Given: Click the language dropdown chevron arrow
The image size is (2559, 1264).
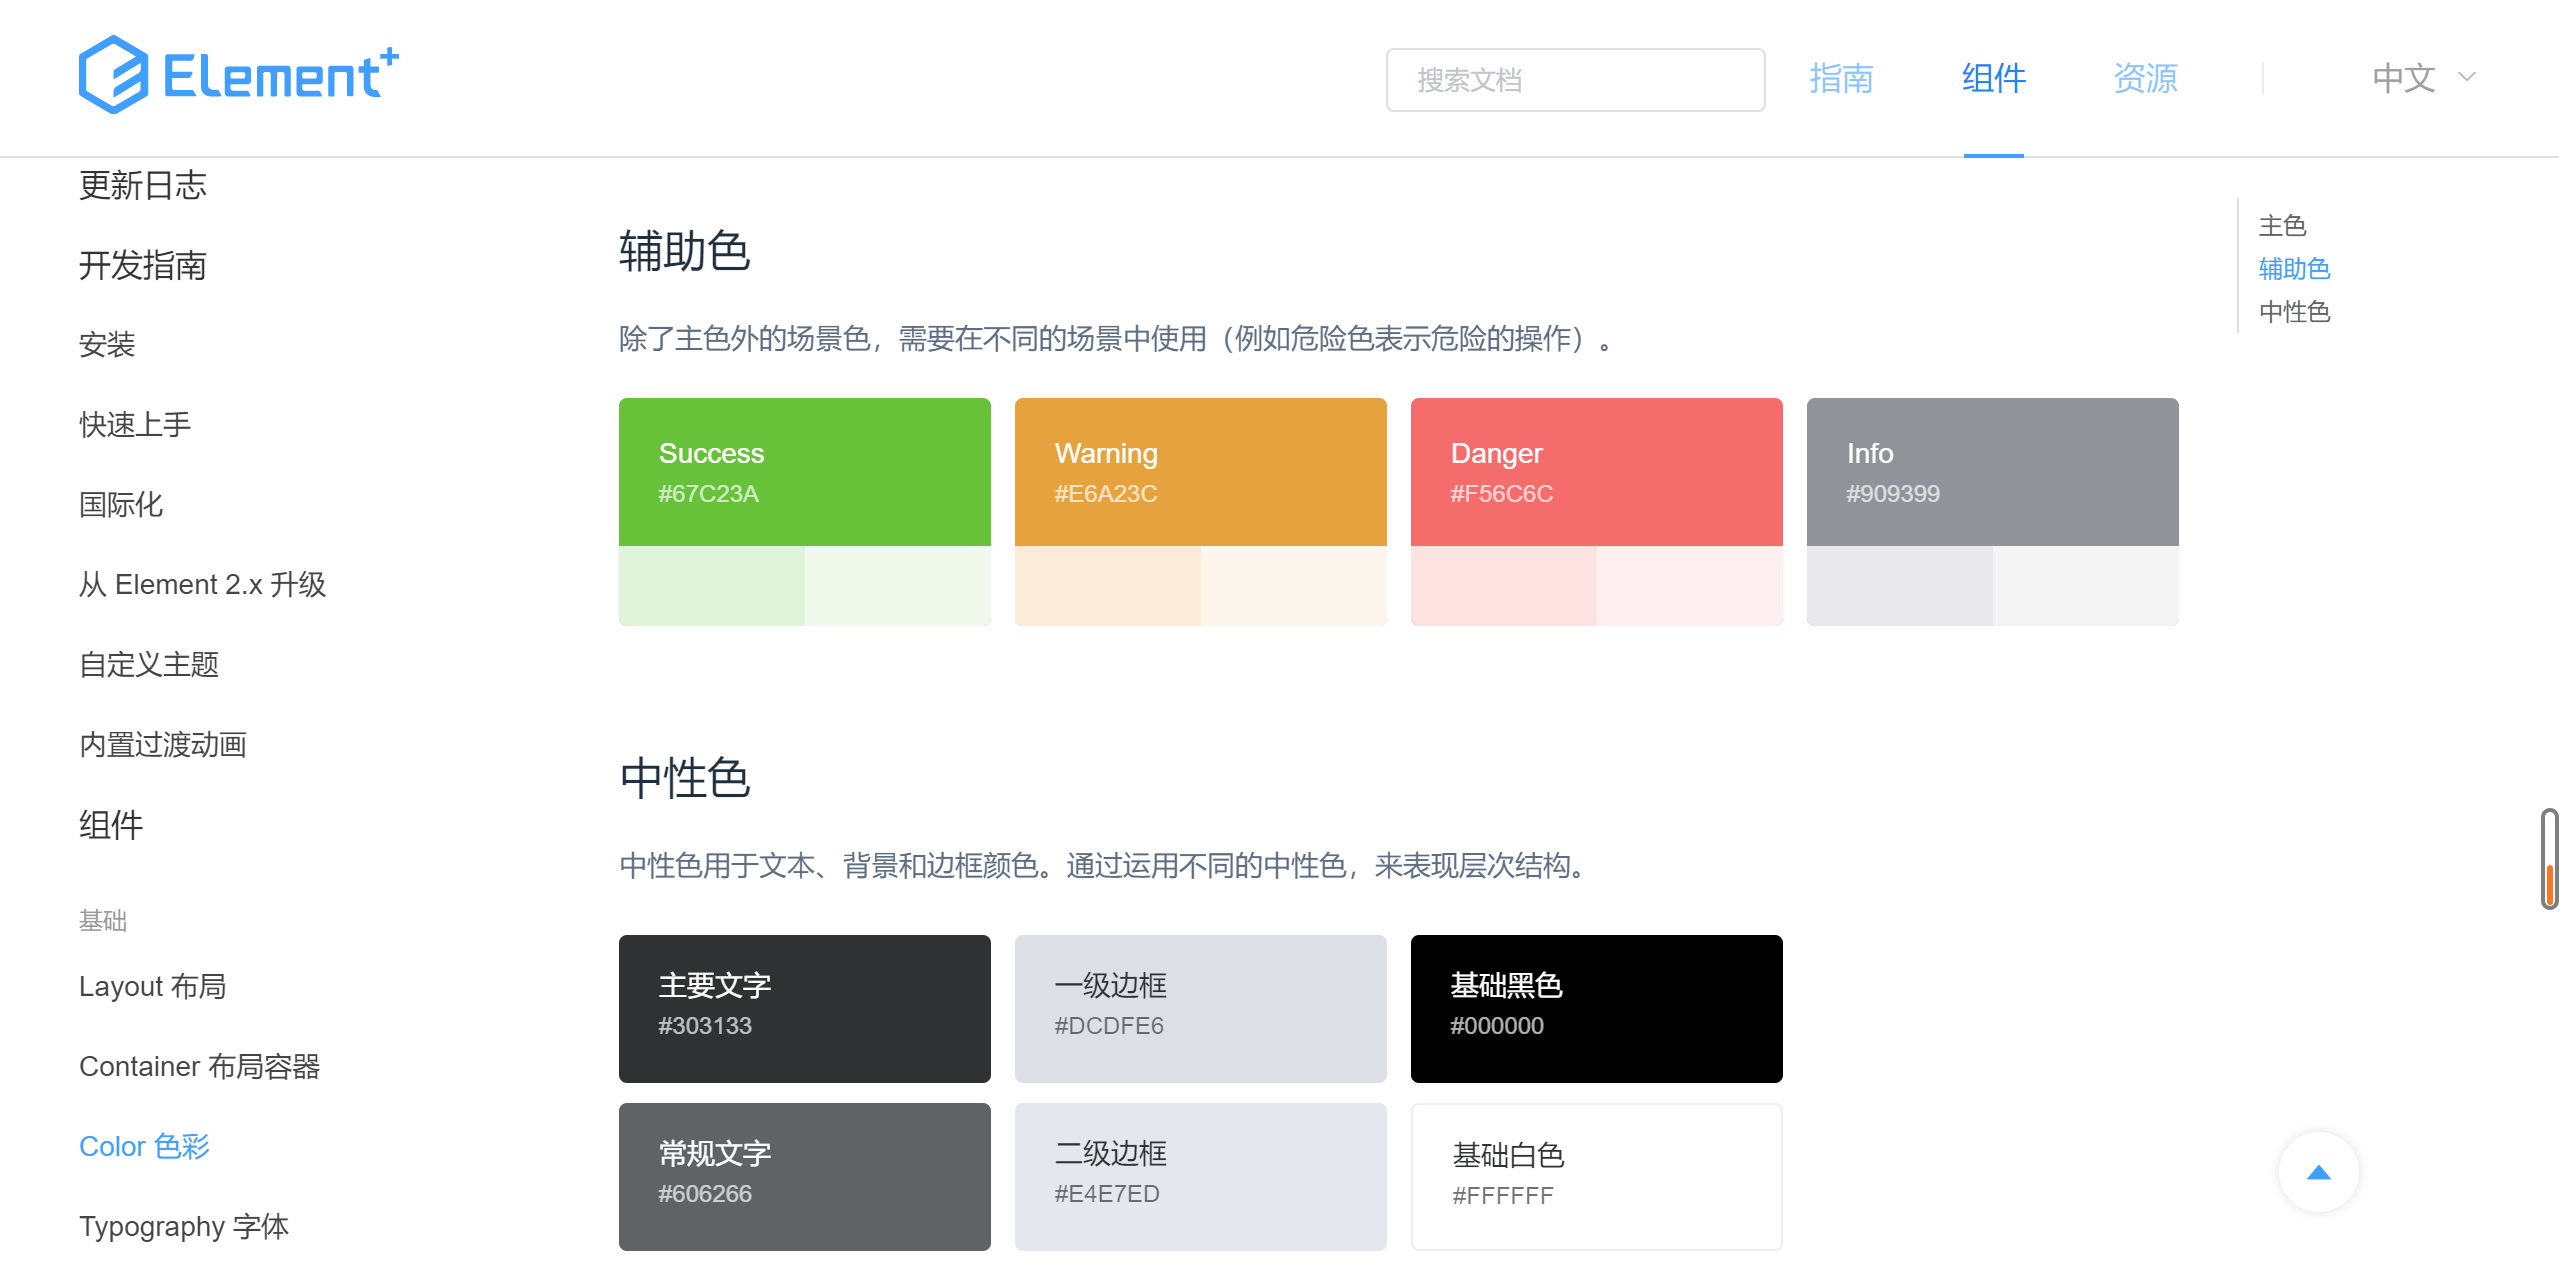Looking at the screenshot, I should pos(2466,77).
